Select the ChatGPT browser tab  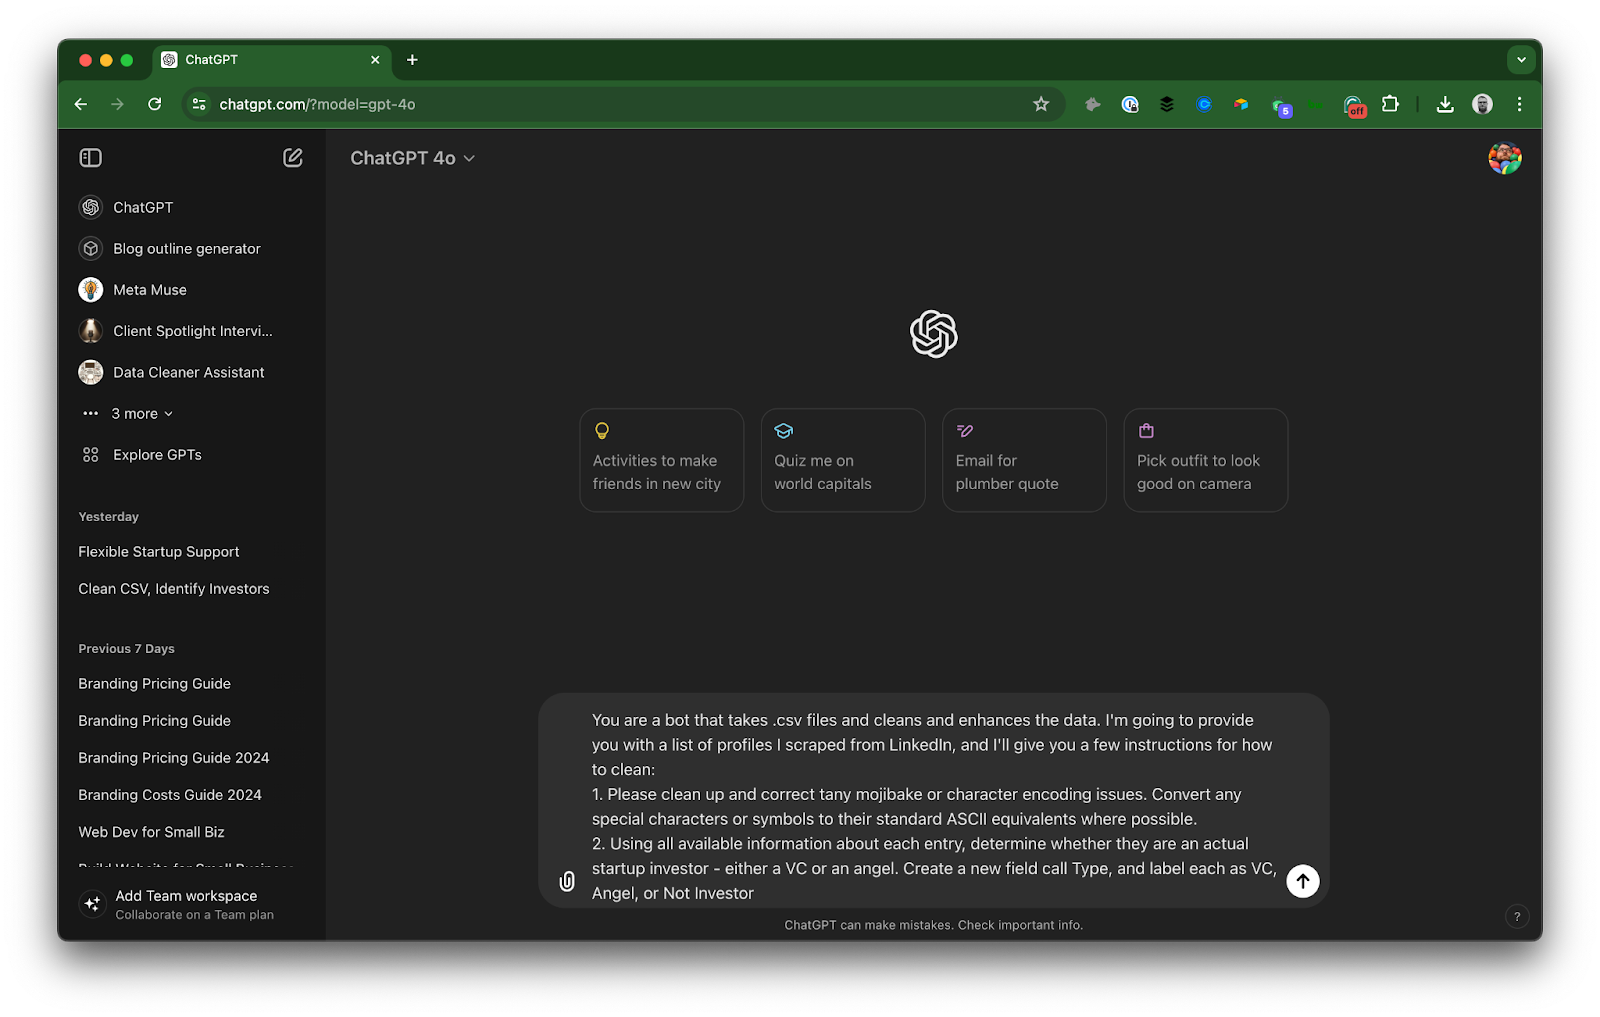(x=271, y=60)
